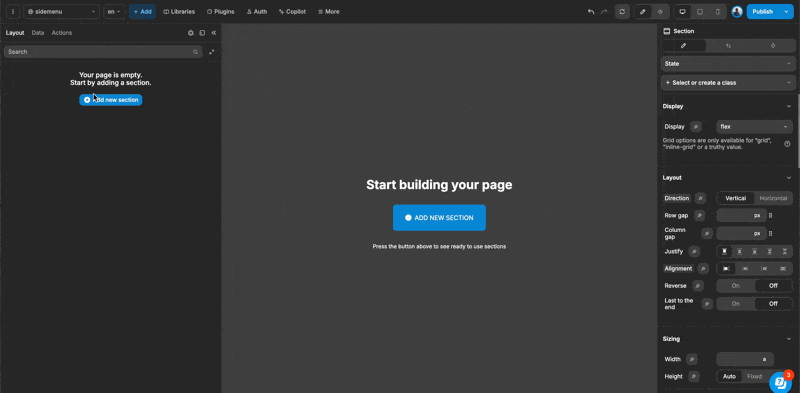Open the Publish dropdown arrow
Viewport: 800px width, 393px height.
click(x=786, y=12)
